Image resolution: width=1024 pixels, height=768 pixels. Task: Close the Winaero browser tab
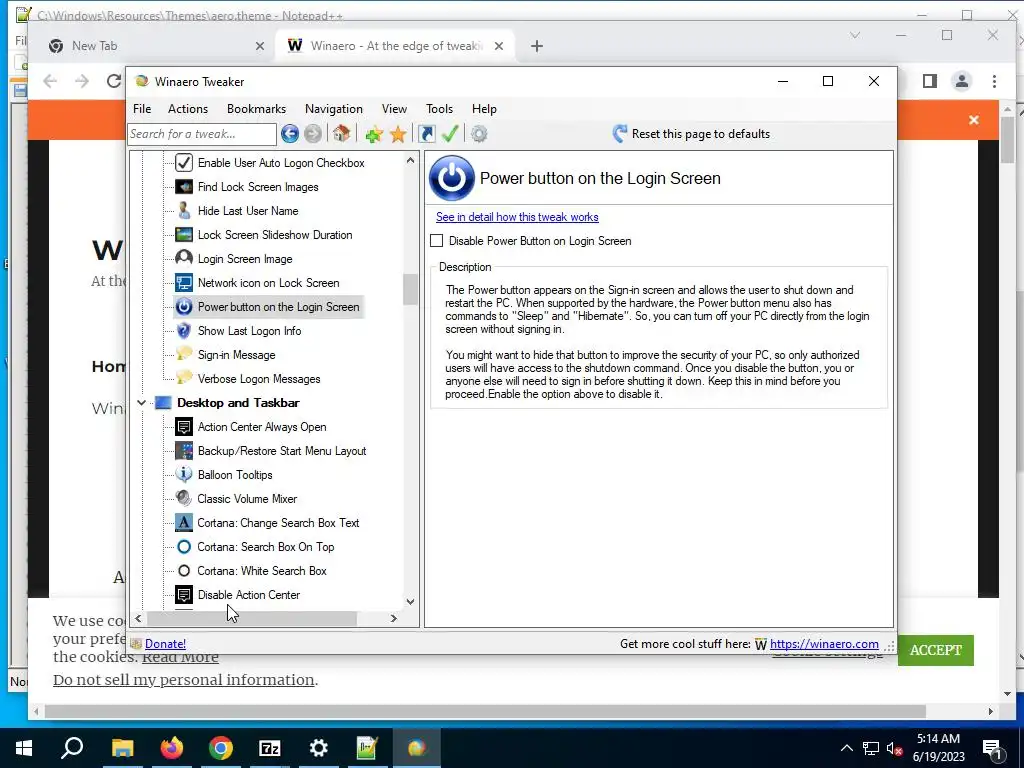coord(499,46)
